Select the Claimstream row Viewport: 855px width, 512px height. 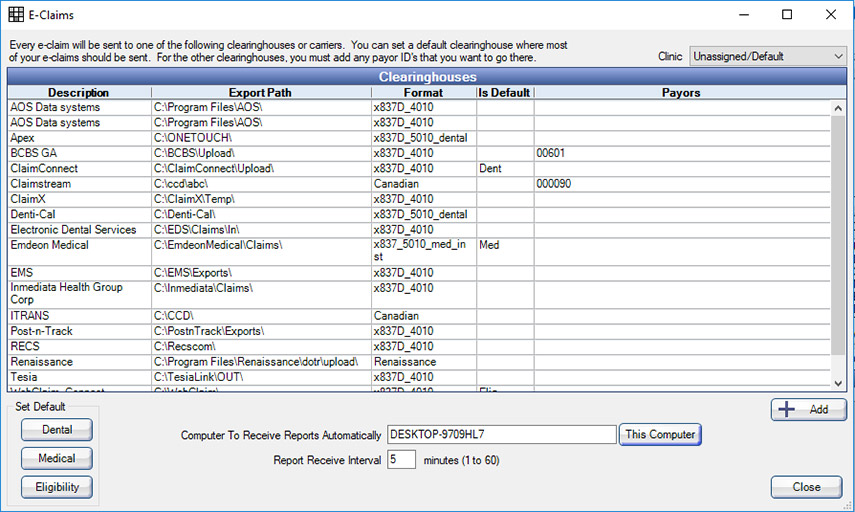click(x=419, y=184)
